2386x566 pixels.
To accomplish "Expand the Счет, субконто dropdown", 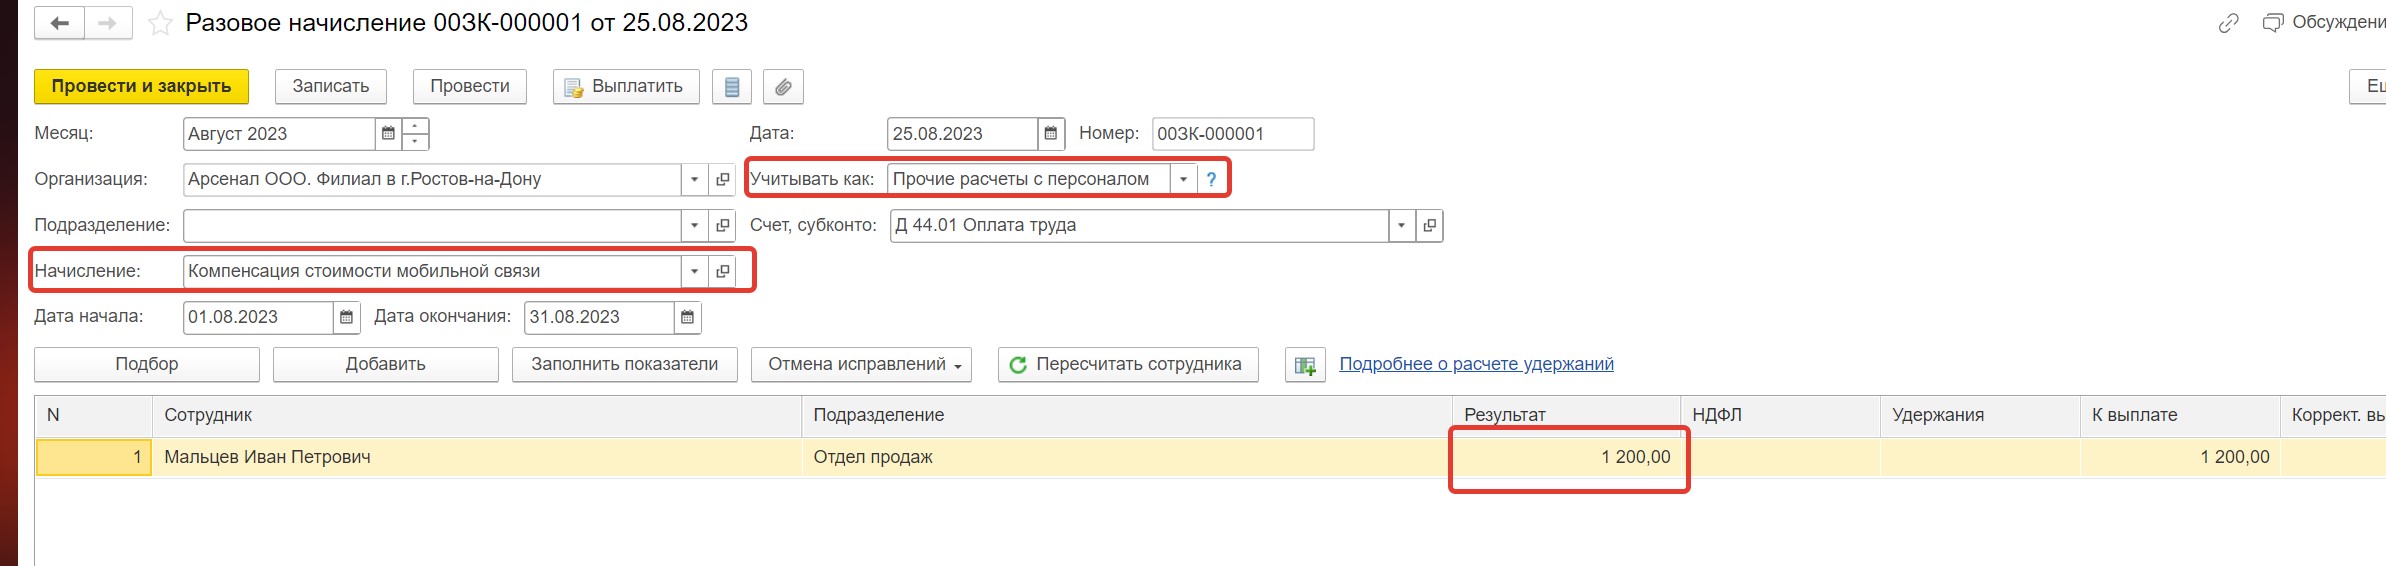I will click(1401, 225).
